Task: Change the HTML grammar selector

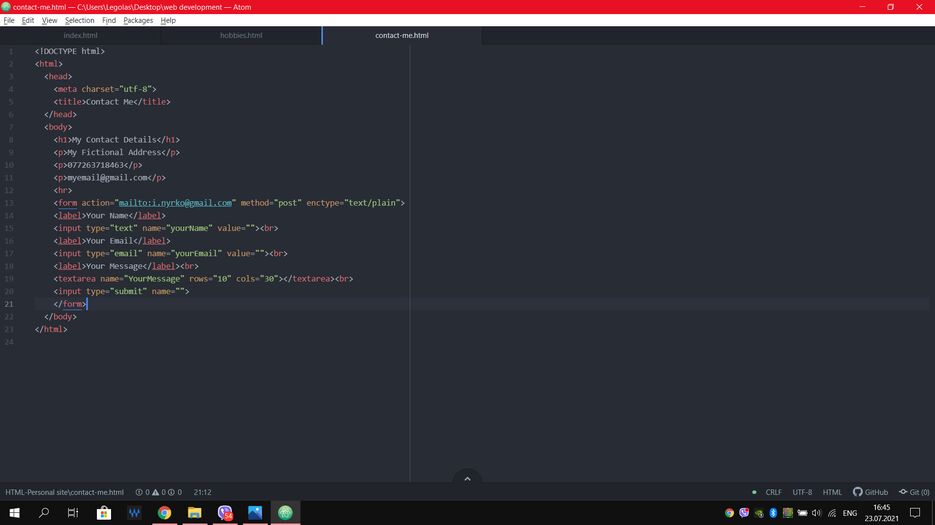Action: point(832,492)
